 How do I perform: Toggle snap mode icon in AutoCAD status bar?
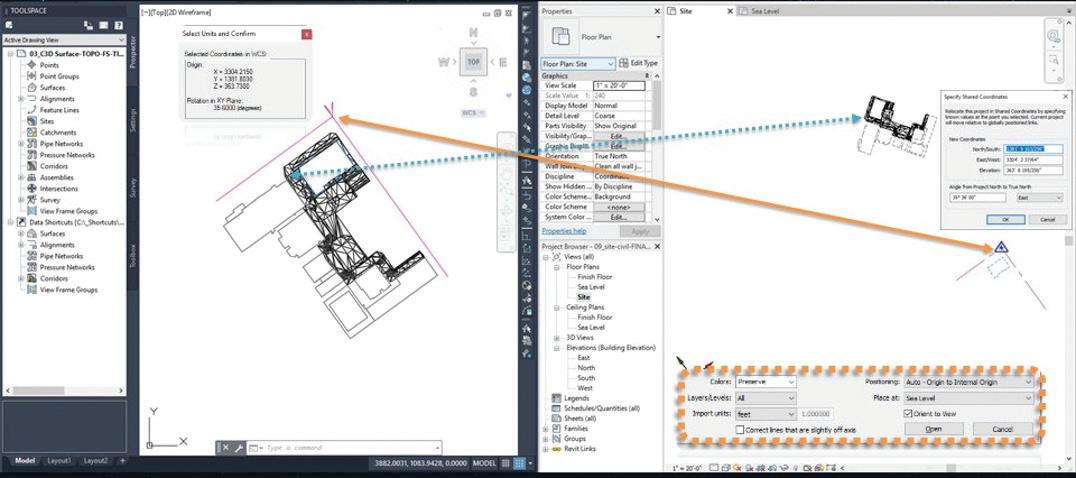(x=519, y=464)
